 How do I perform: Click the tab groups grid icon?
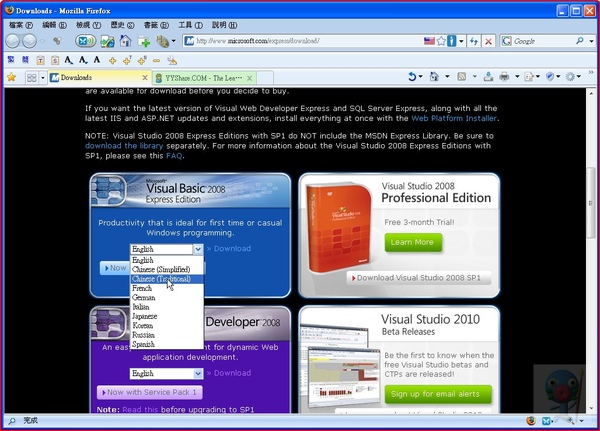31,78
